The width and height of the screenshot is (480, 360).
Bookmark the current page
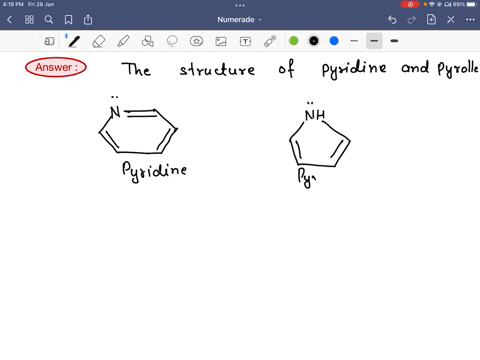click(68, 20)
